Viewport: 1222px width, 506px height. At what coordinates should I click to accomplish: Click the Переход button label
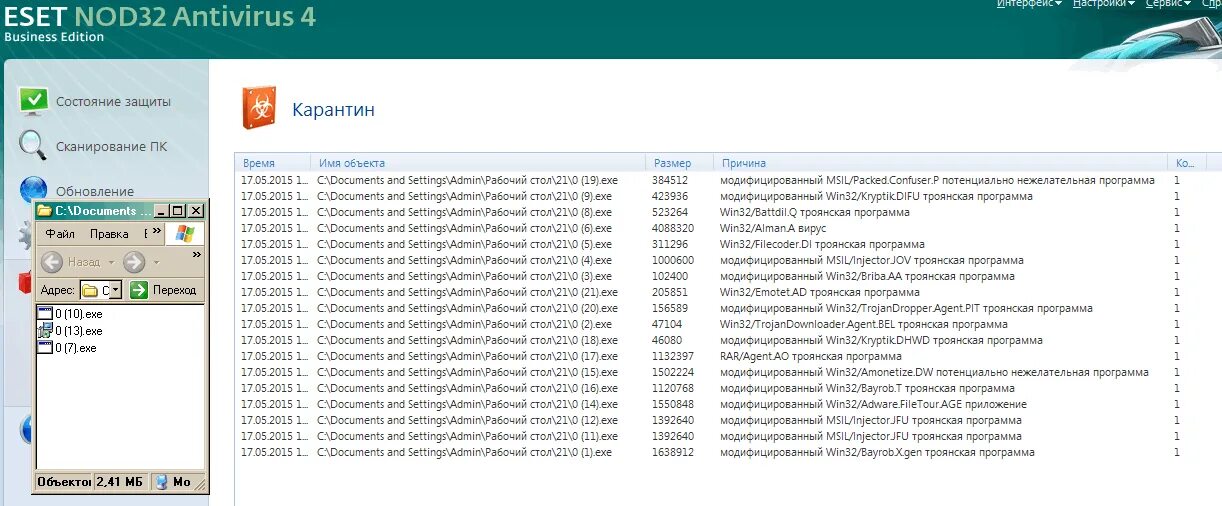pos(174,290)
